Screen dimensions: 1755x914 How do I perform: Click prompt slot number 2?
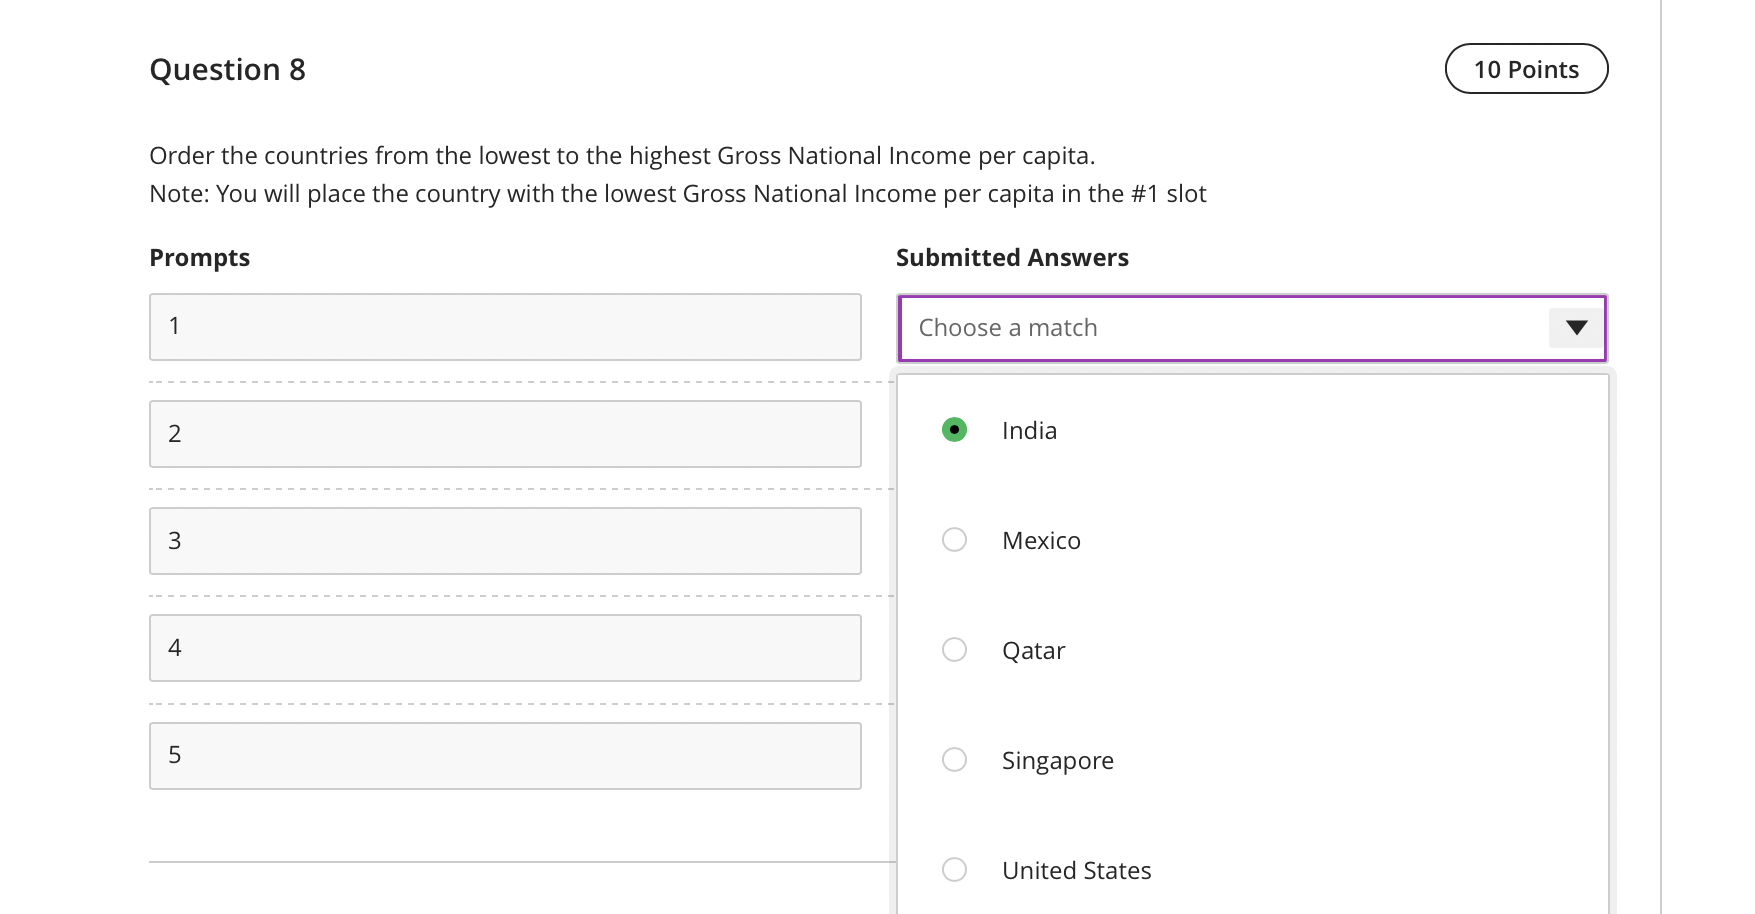pos(505,433)
